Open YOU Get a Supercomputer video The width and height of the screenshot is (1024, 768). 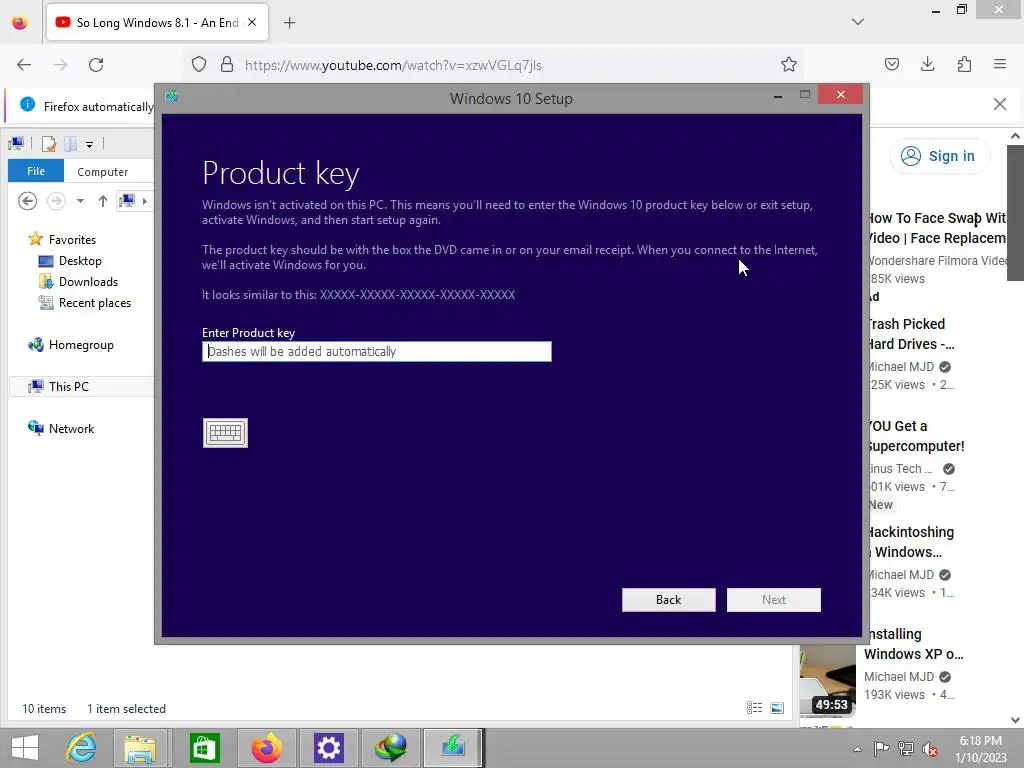click(916, 436)
